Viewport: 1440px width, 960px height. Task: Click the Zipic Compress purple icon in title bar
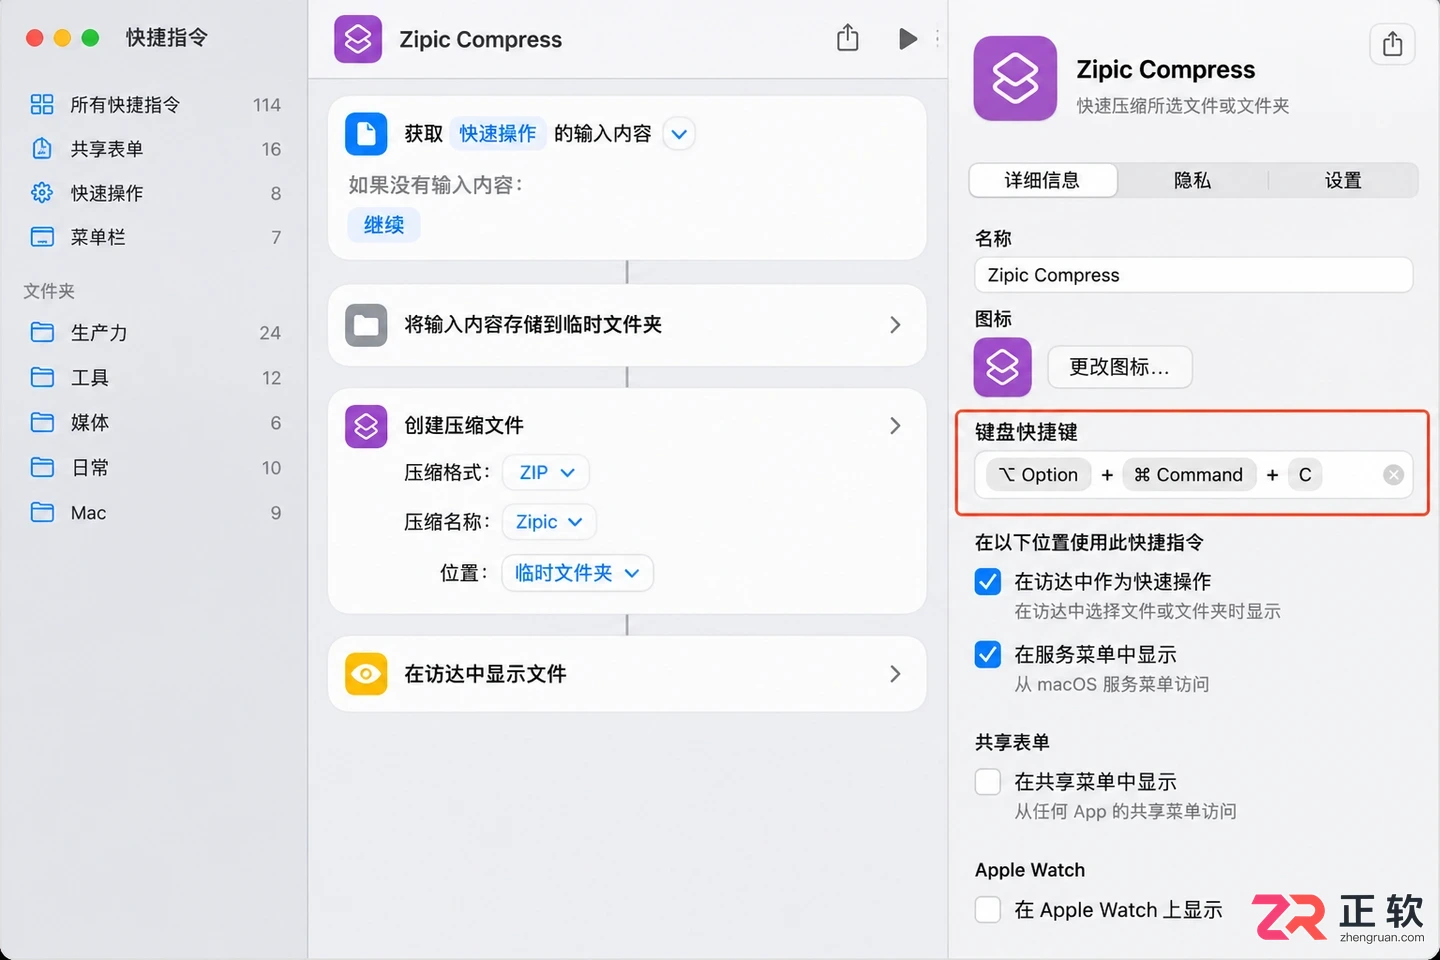[358, 39]
